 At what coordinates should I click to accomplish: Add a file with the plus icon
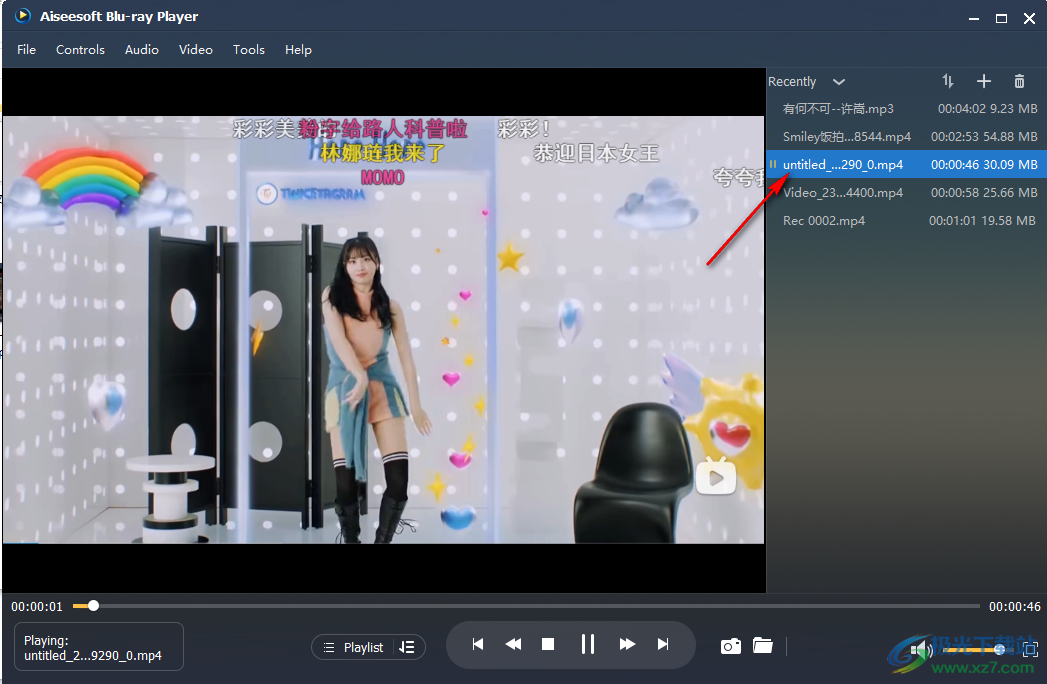tap(983, 81)
